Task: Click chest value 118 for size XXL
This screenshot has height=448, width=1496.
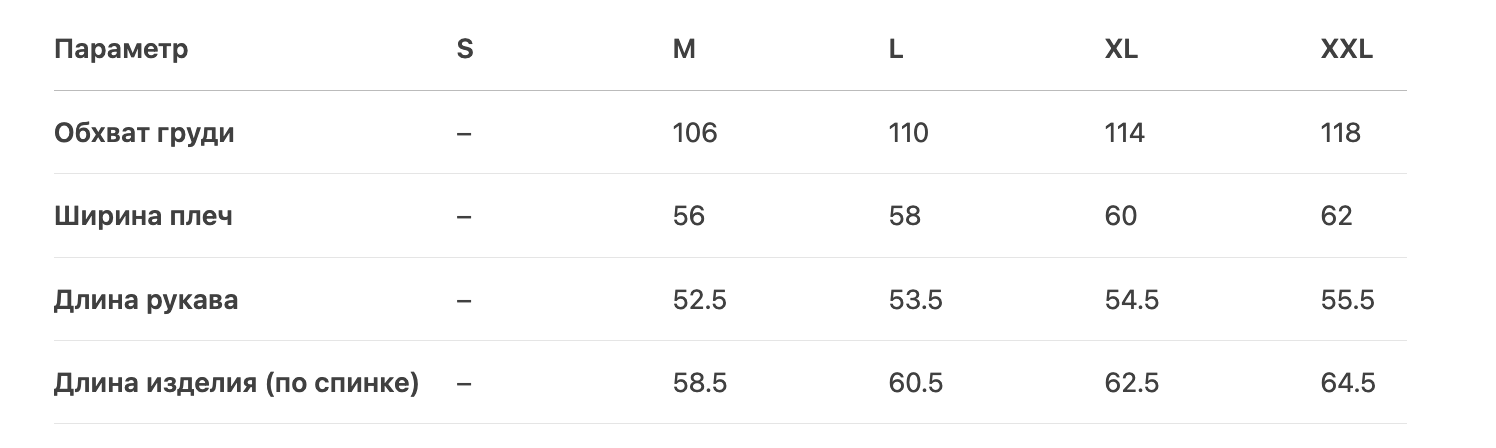Action: coord(1341,133)
